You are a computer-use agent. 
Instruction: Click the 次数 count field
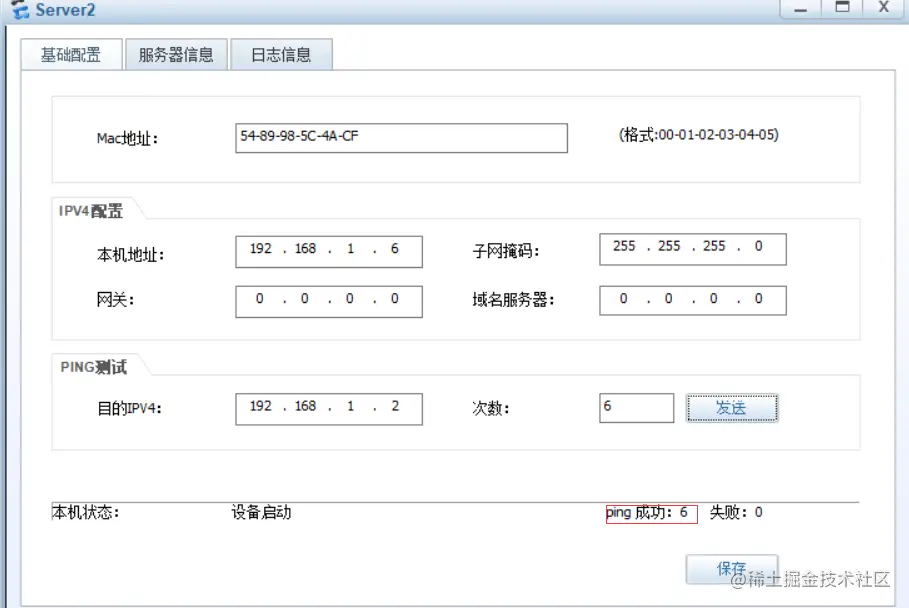(637, 408)
